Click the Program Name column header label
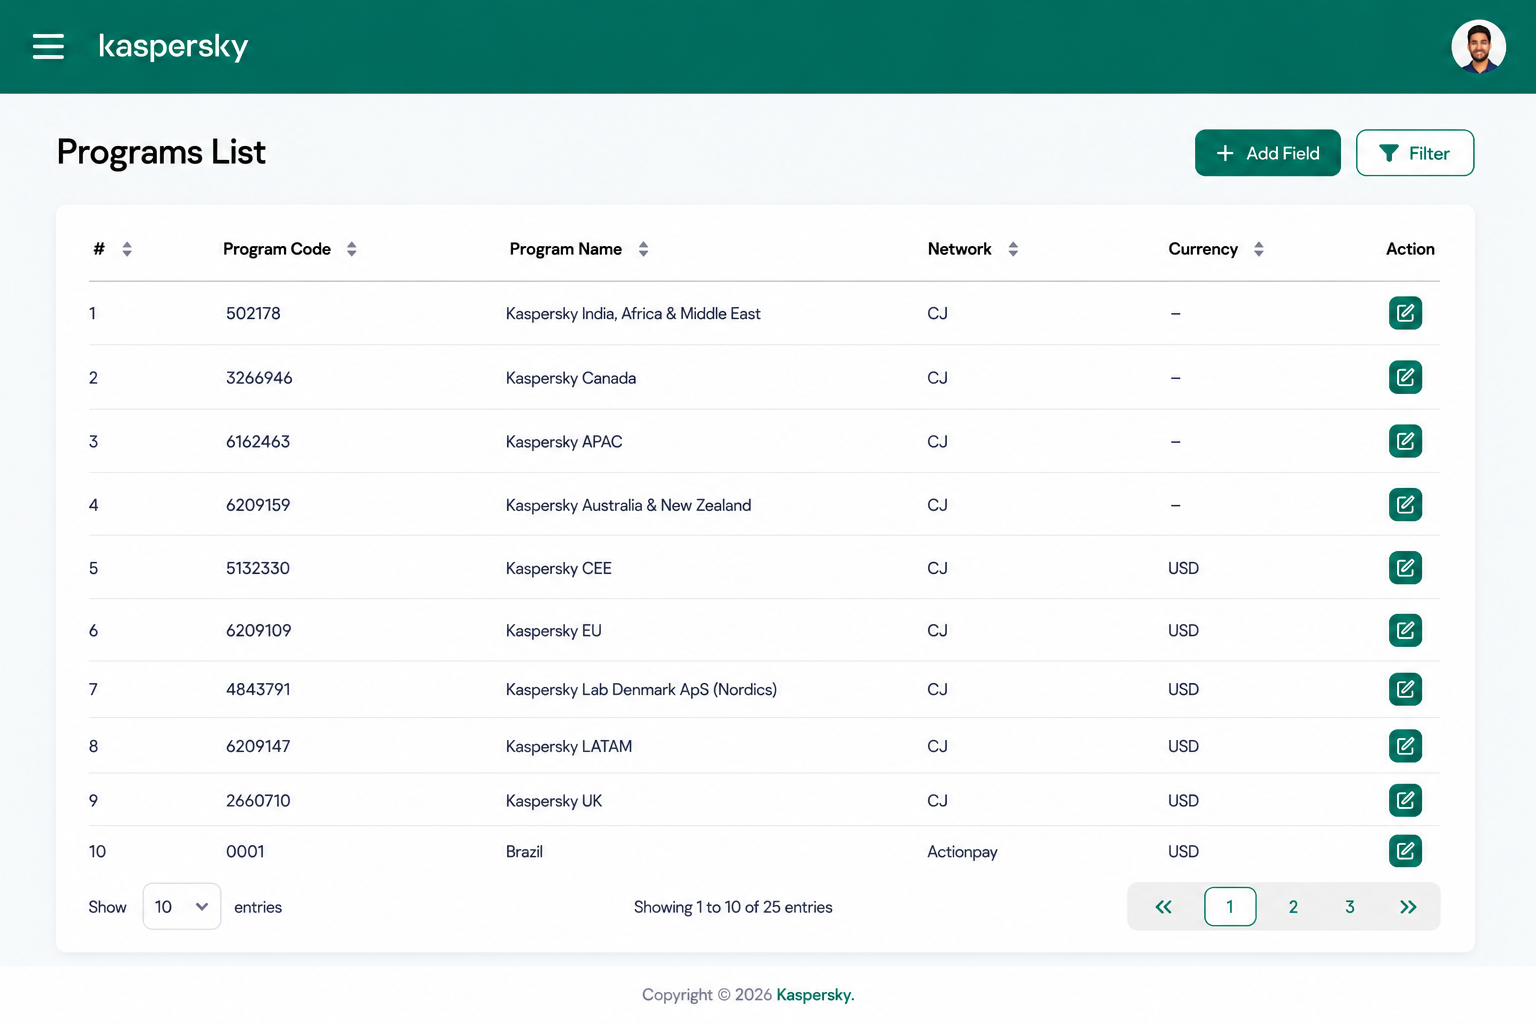1536x1024 pixels. pyautogui.click(x=566, y=249)
